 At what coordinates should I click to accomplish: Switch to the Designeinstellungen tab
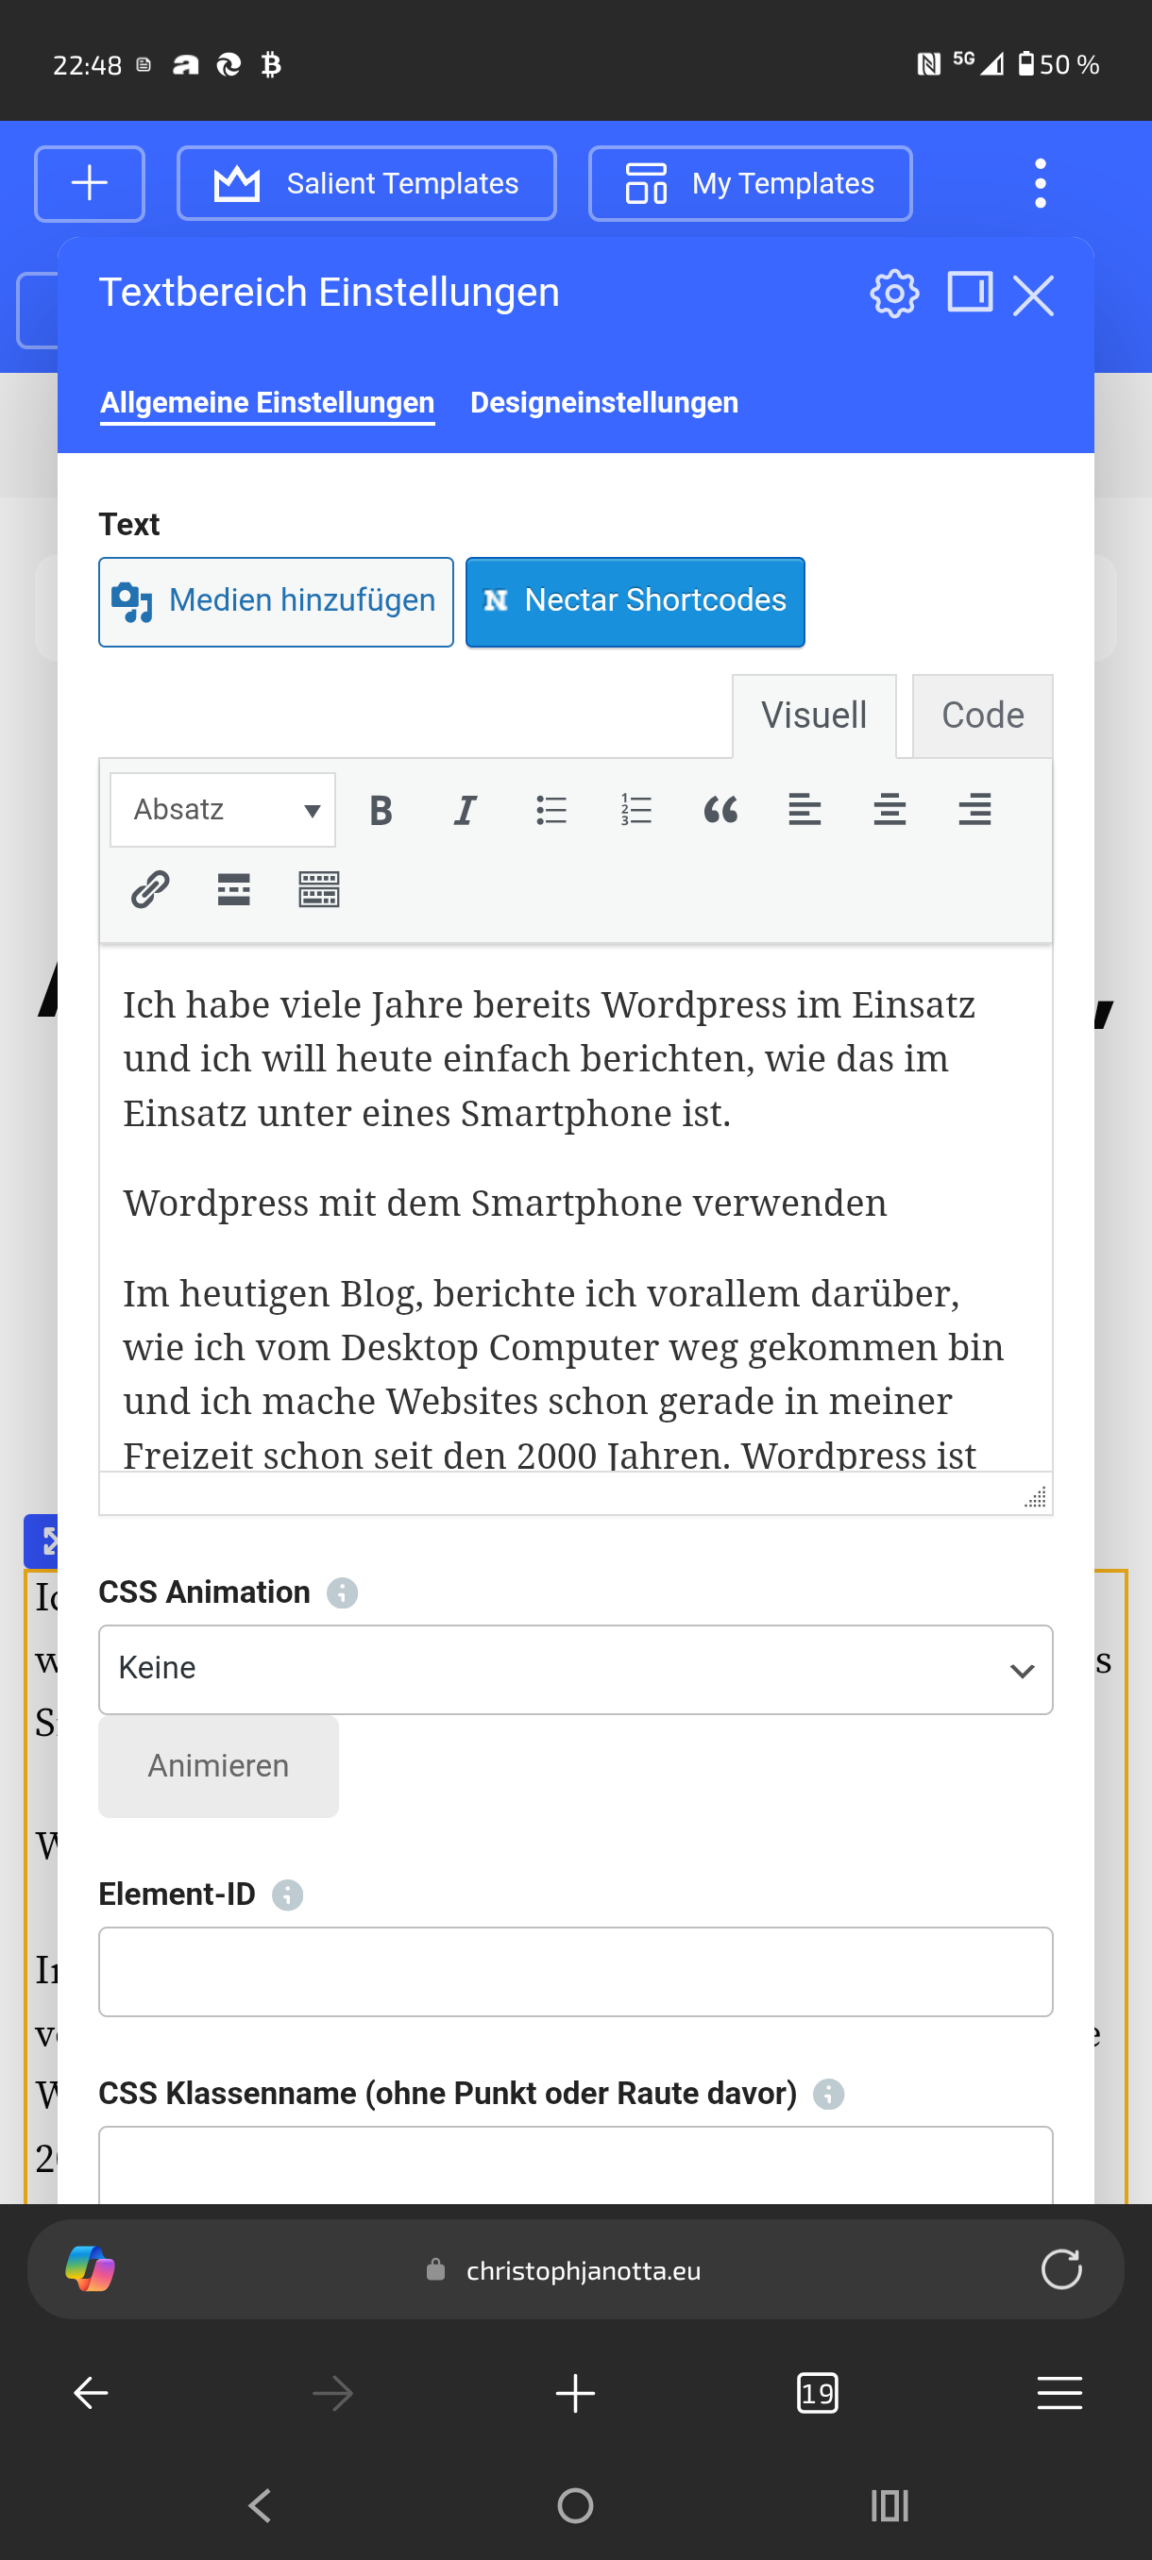(604, 403)
